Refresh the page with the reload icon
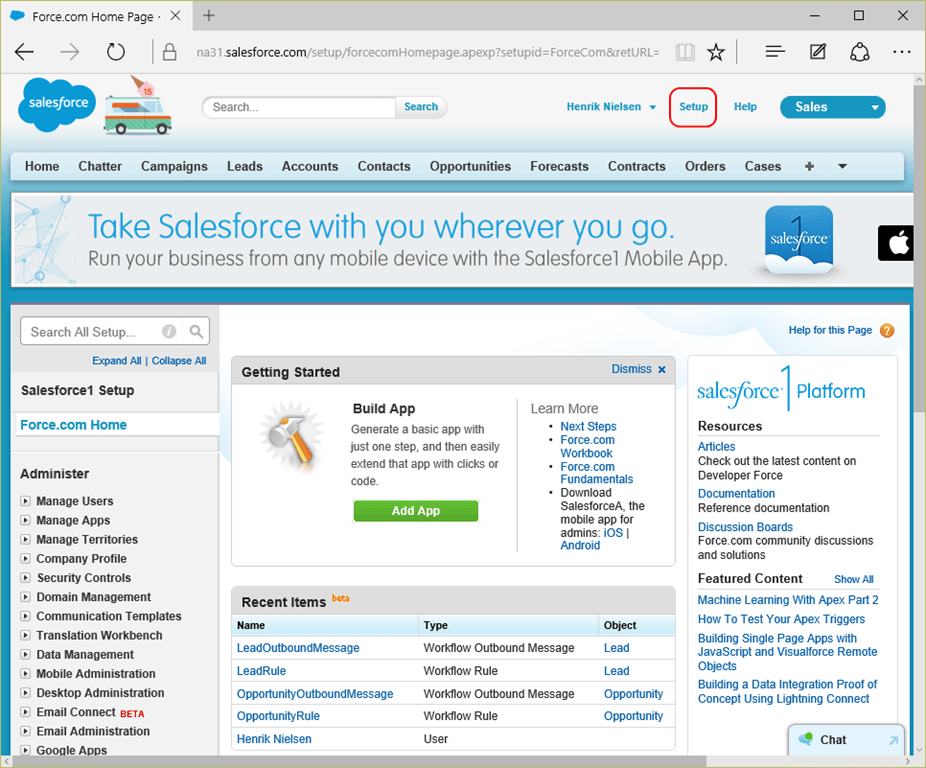 tap(116, 52)
